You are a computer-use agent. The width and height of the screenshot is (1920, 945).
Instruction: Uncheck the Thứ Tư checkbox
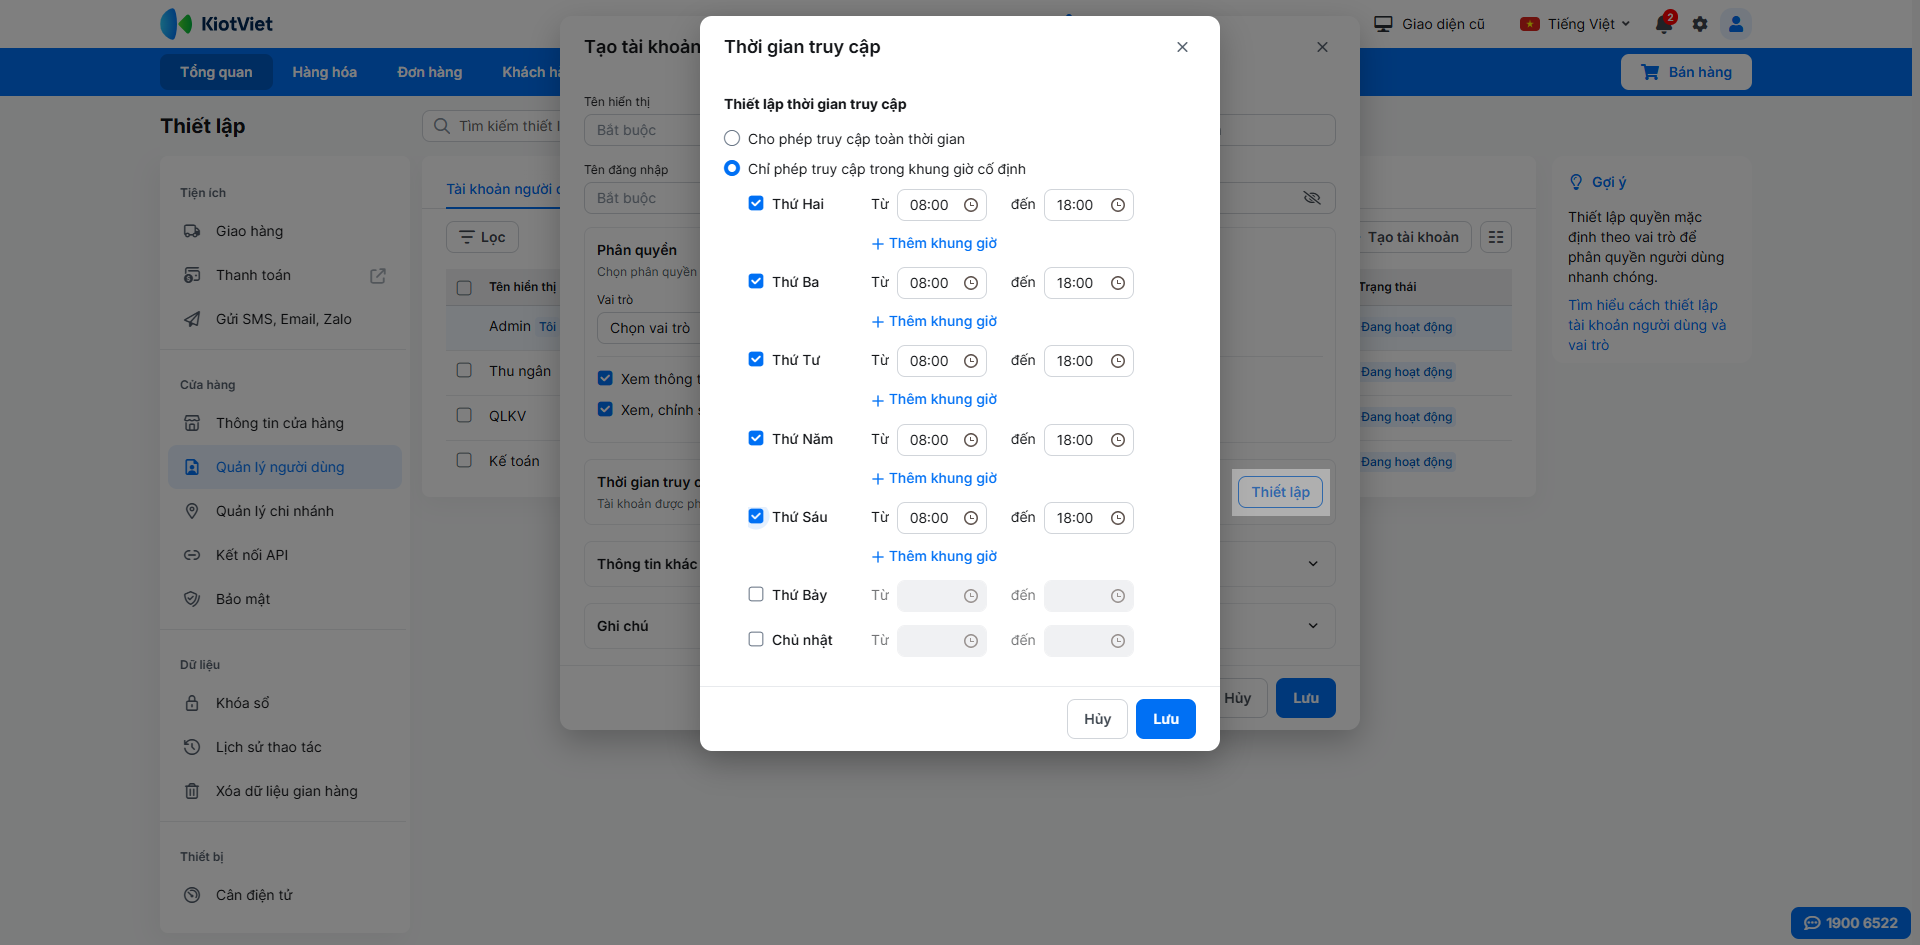coord(756,360)
